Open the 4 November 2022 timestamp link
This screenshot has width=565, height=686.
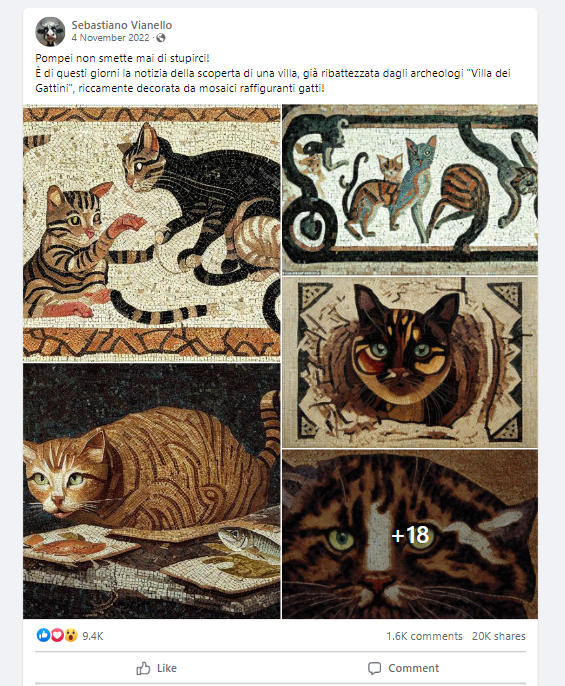[111, 38]
